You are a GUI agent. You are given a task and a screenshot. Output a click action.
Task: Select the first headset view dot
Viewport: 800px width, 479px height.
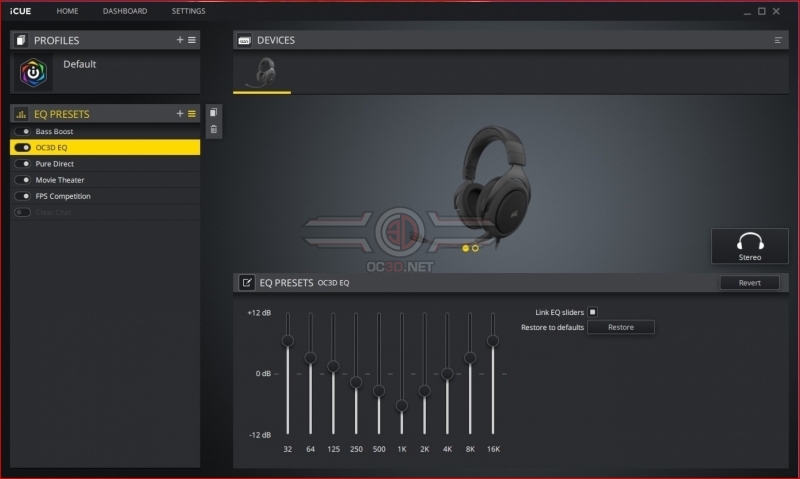465,248
